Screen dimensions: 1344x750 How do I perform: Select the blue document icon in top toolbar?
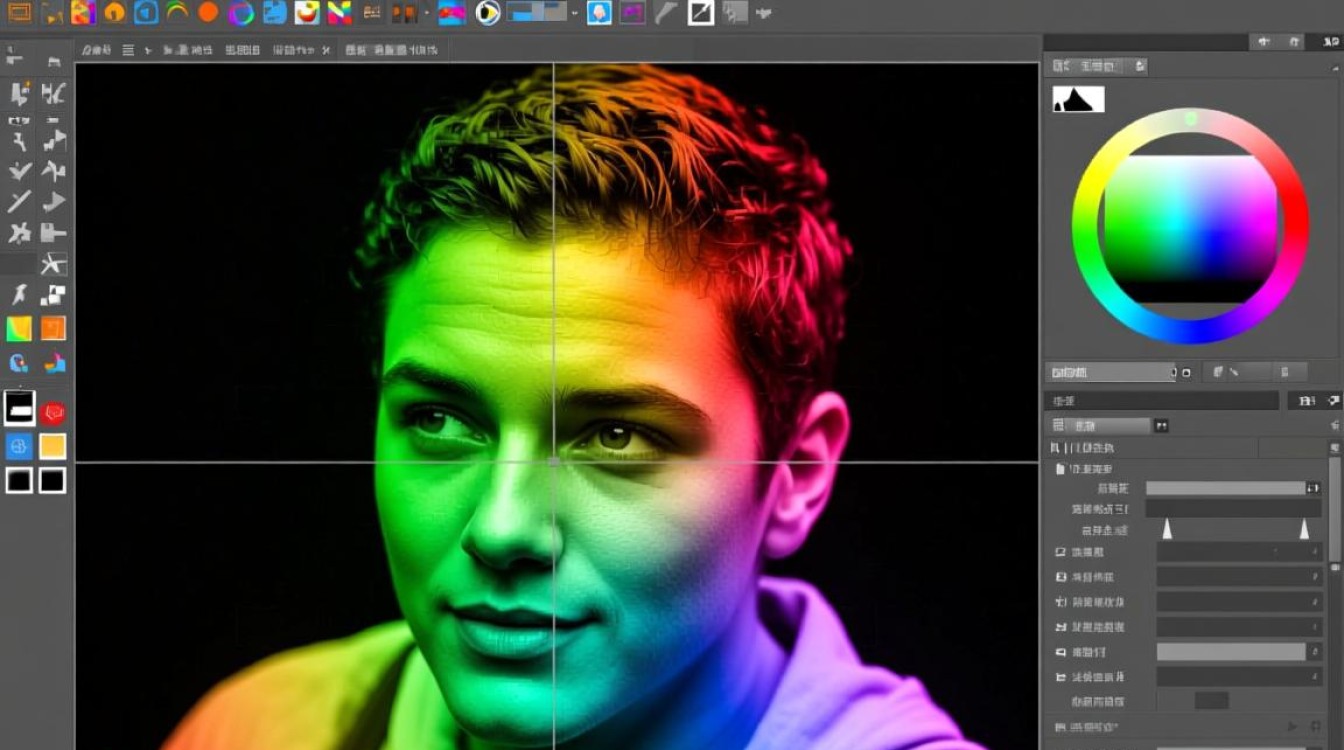[x=274, y=12]
